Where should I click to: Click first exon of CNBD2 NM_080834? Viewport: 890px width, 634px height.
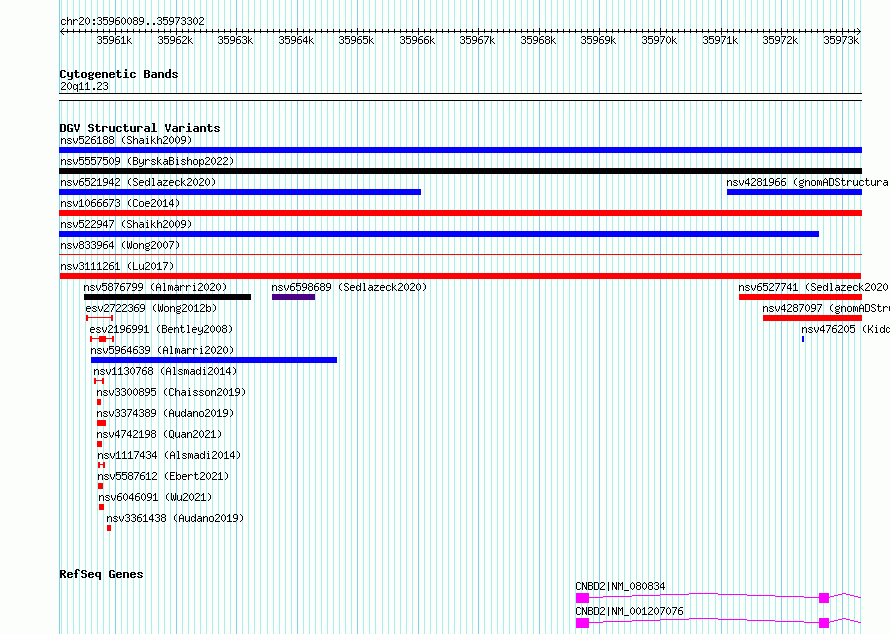pyautogui.click(x=582, y=598)
